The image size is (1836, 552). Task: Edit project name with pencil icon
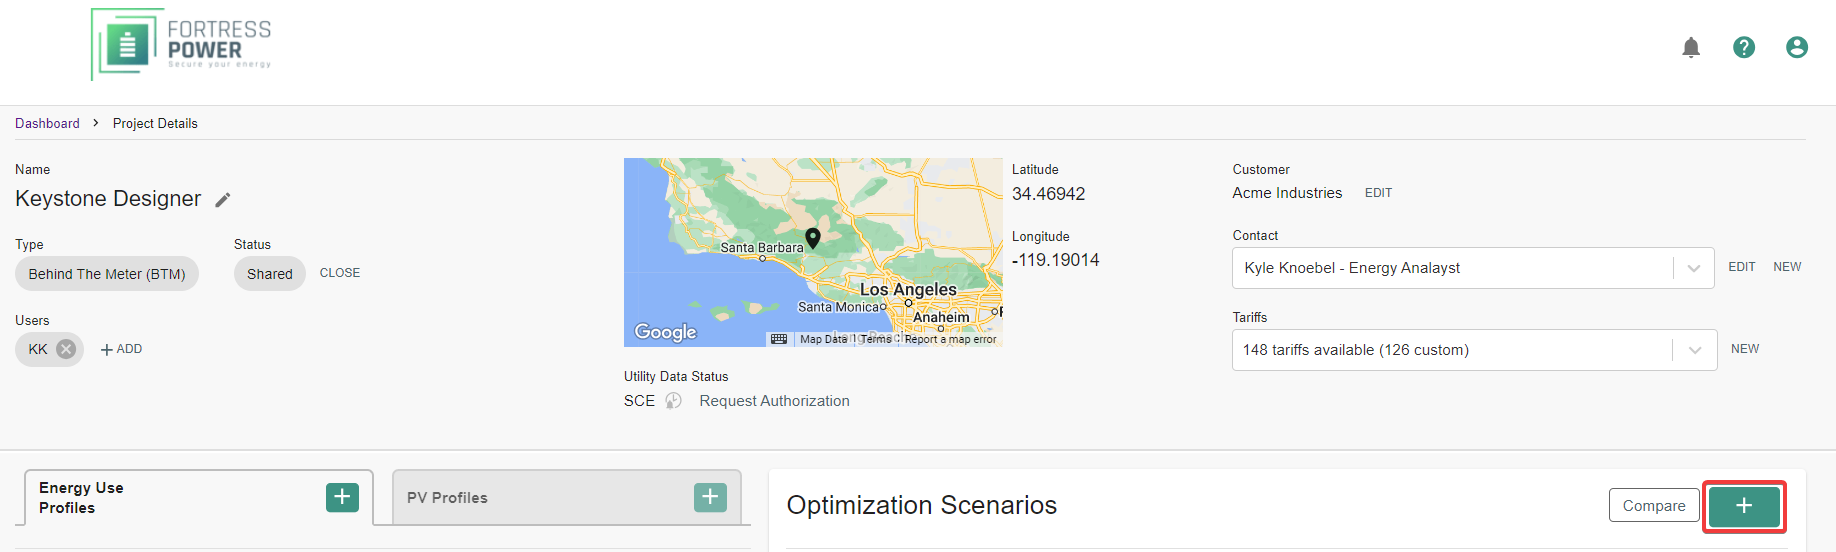pos(223,200)
